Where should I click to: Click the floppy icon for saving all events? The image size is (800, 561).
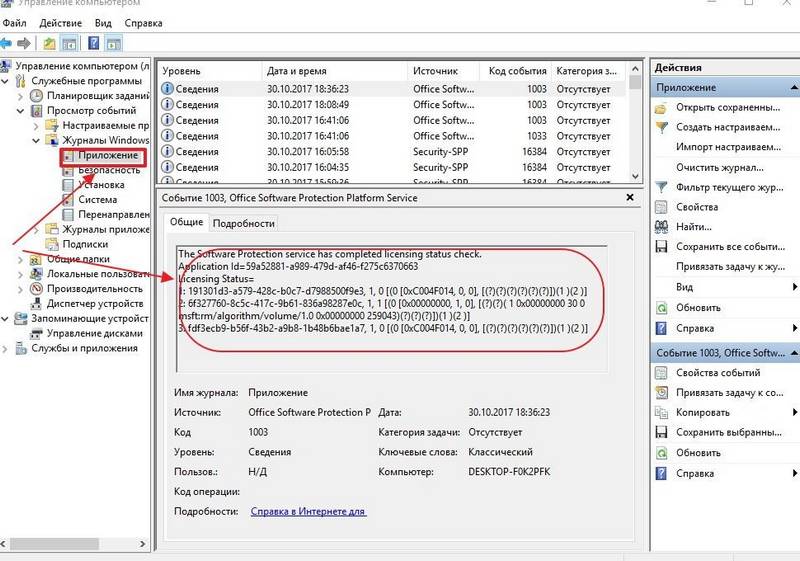pyautogui.click(x=661, y=247)
